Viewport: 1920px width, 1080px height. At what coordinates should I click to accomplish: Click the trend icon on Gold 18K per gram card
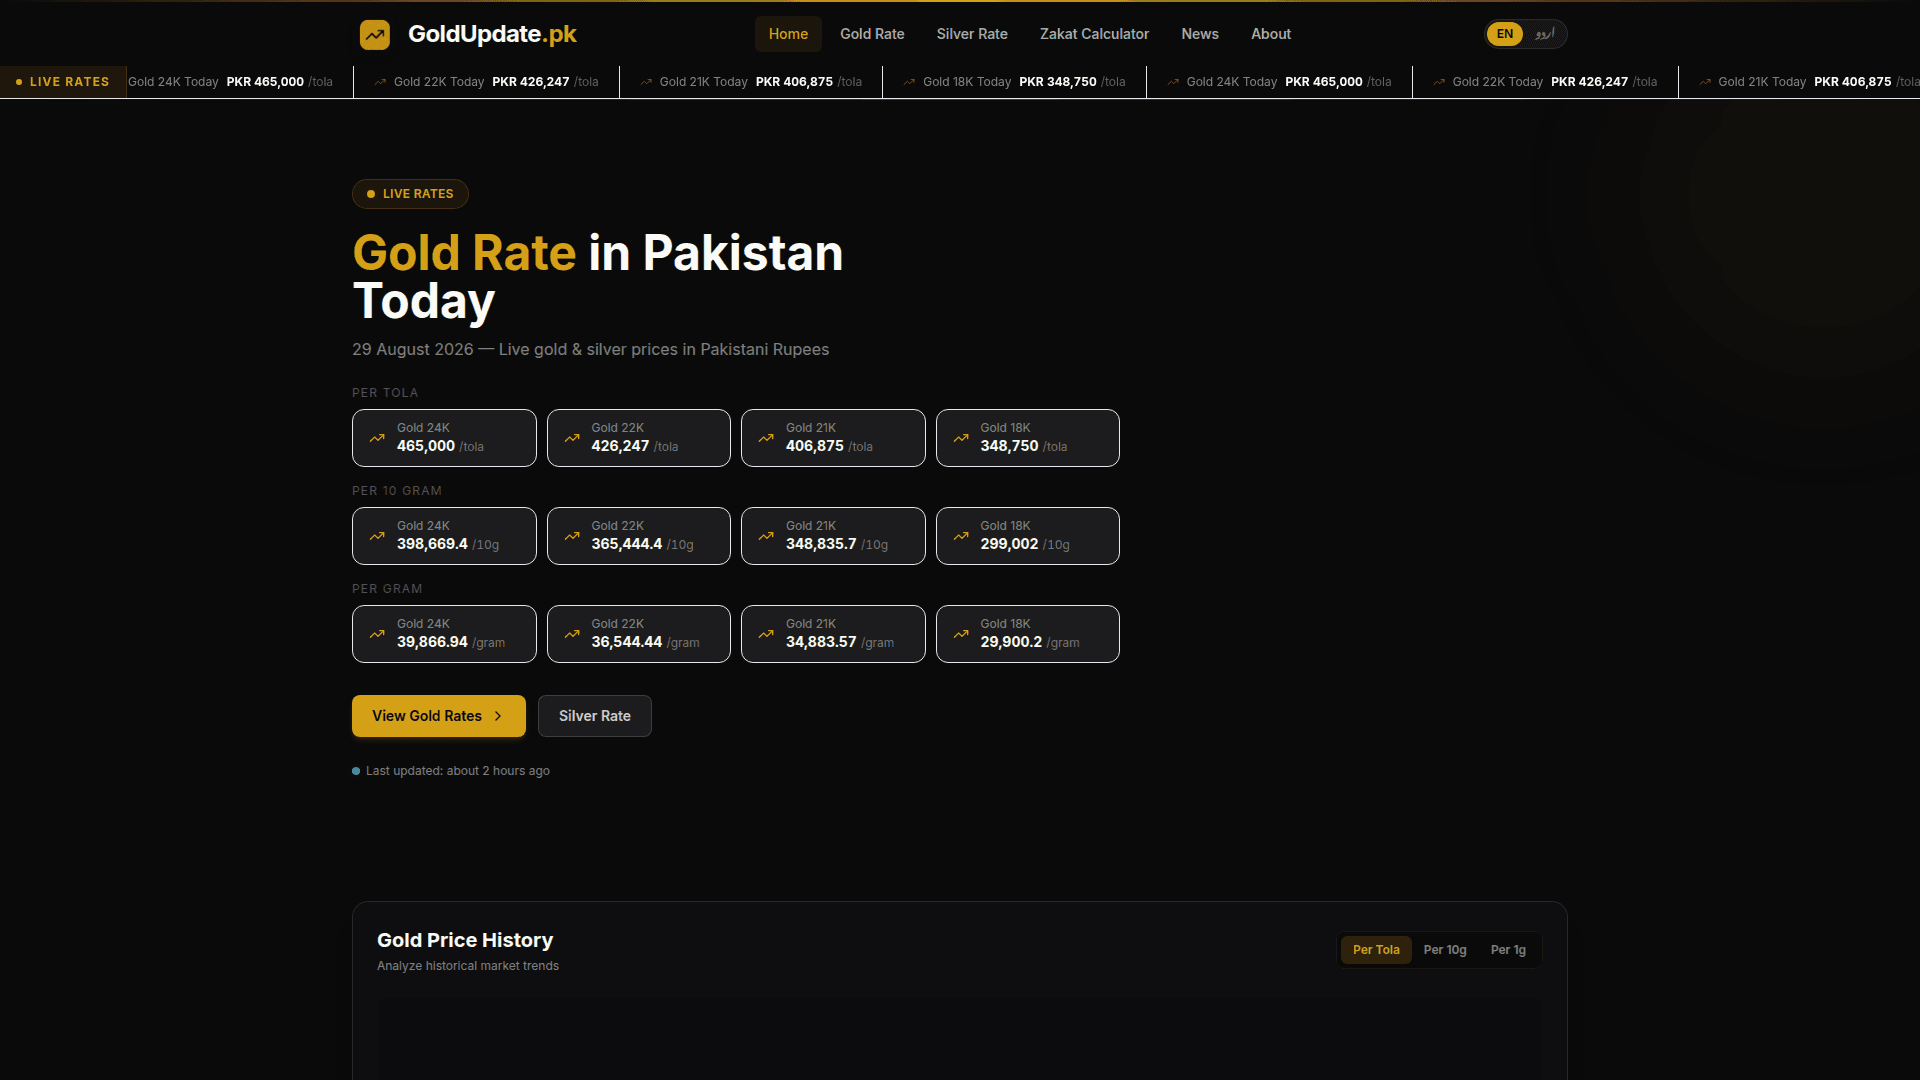961,634
